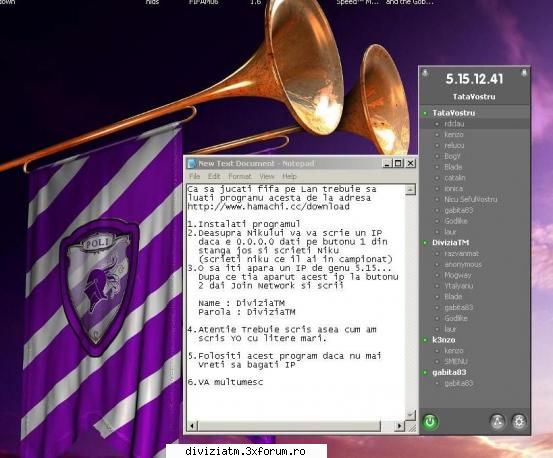Select peer razvanmat in DiviziaTM
Screen dimensions: 553x458
coord(474,254)
